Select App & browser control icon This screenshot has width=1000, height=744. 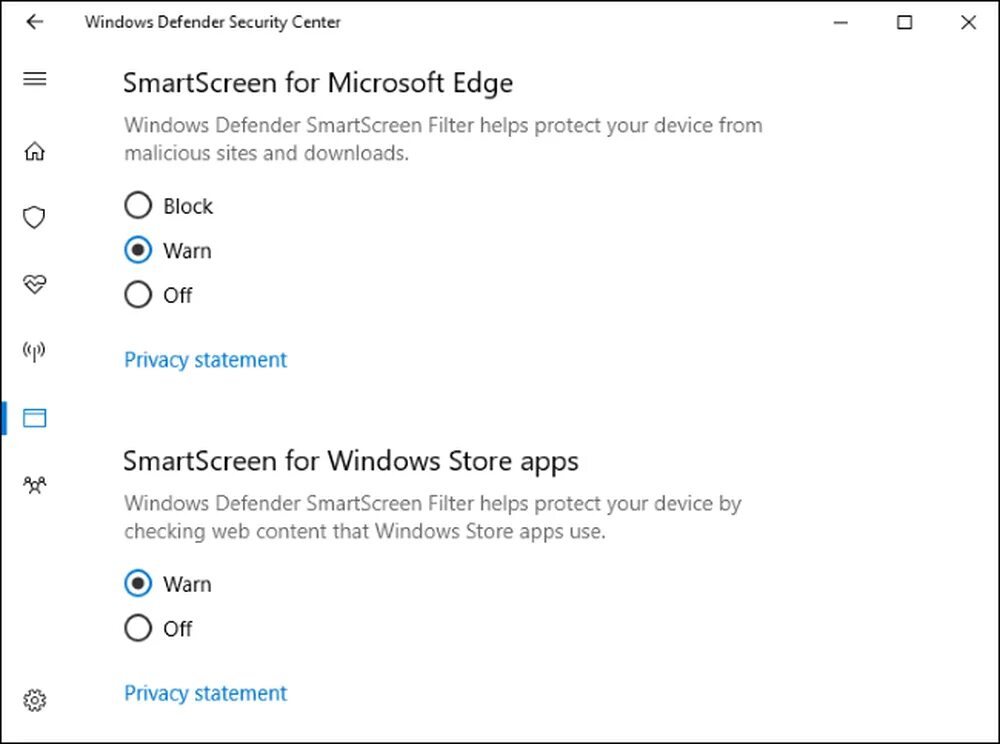point(35,418)
